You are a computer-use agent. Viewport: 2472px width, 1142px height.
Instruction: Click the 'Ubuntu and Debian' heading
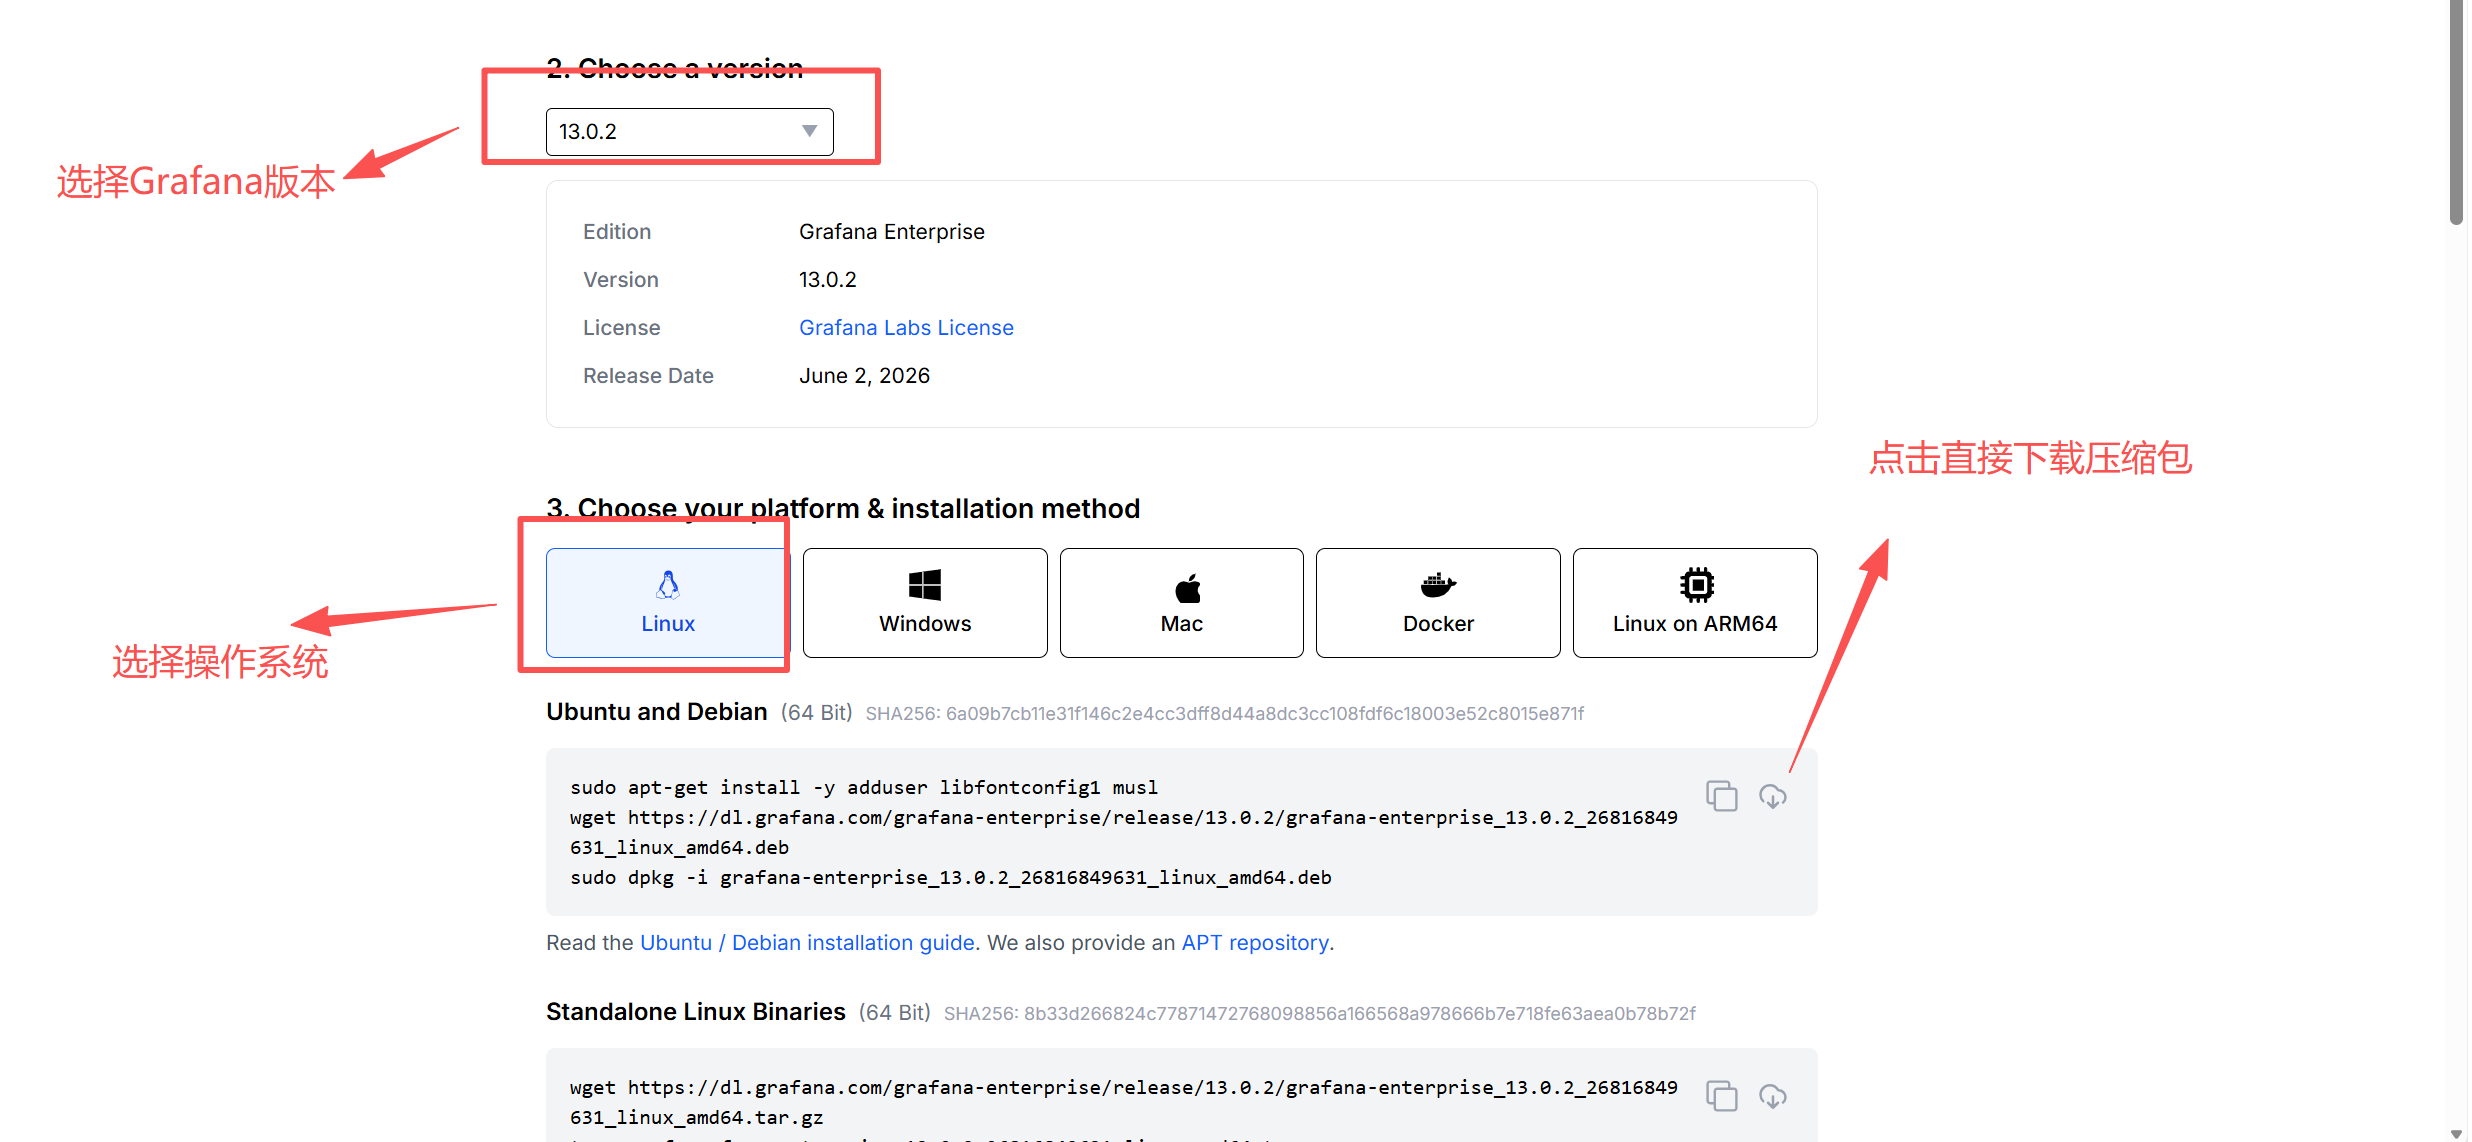click(657, 712)
